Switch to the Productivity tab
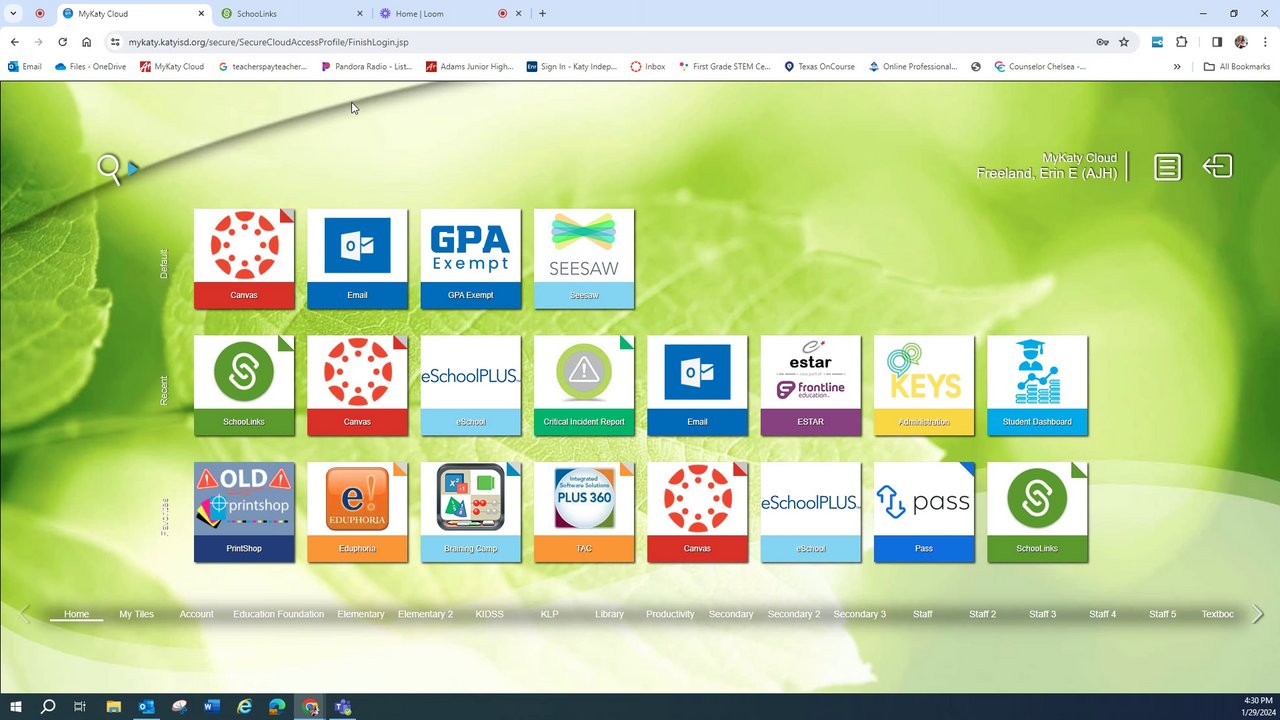This screenshot has height=720, width=1280. coord(670,614)
